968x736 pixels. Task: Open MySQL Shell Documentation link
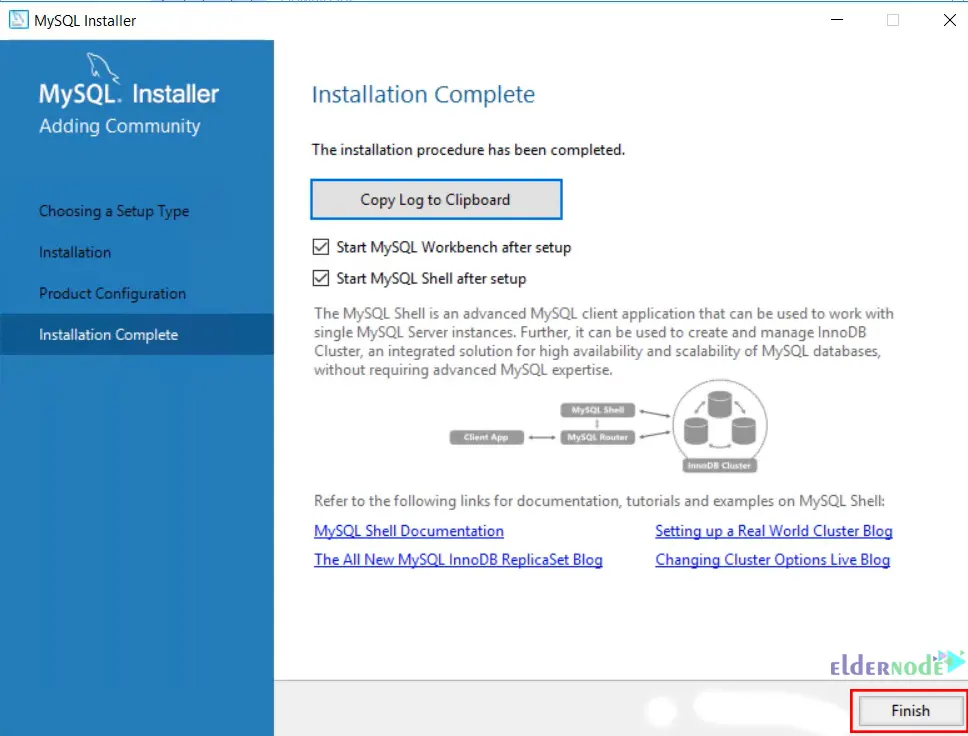pyautogui.click(x=408, y=531)
